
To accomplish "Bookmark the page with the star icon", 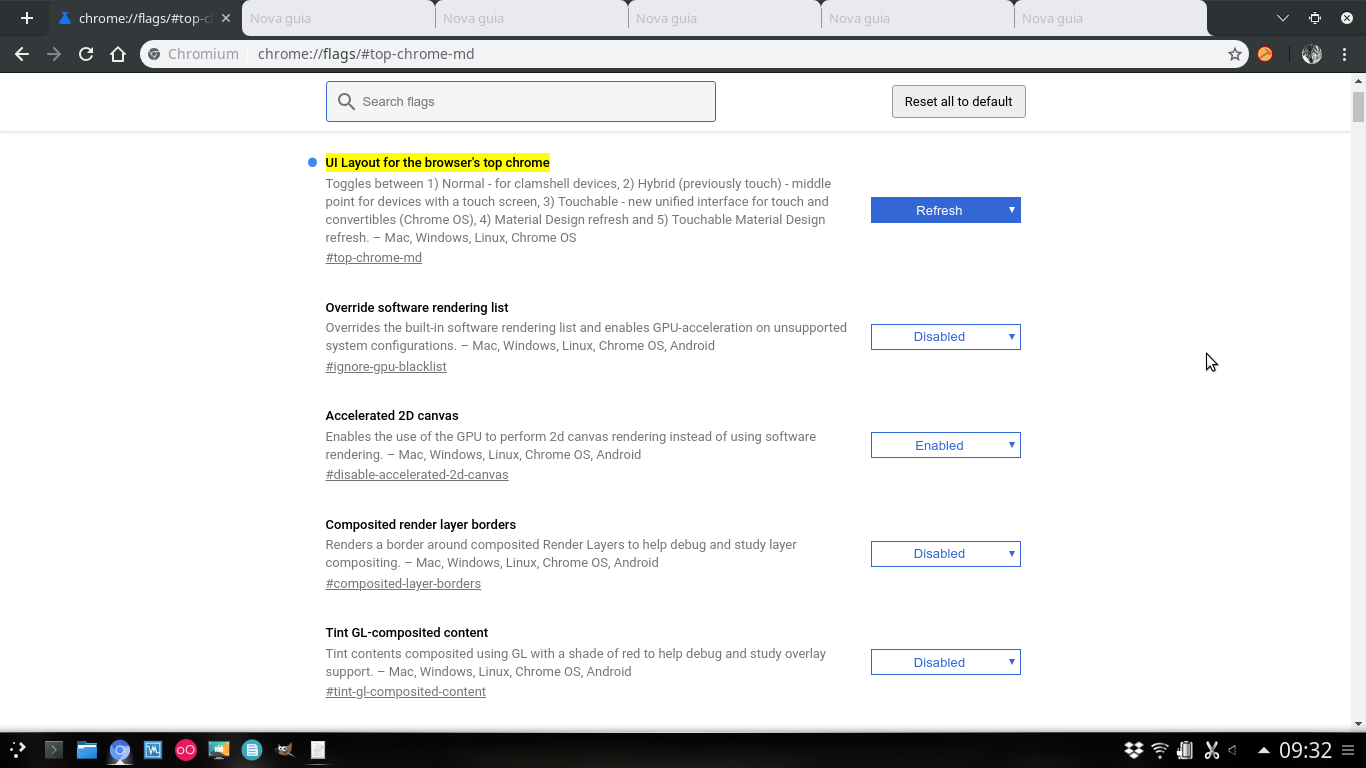I will tap(1235, 54).
